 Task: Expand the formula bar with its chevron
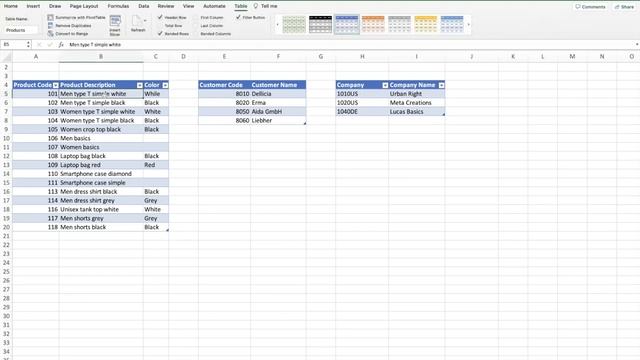637,44
